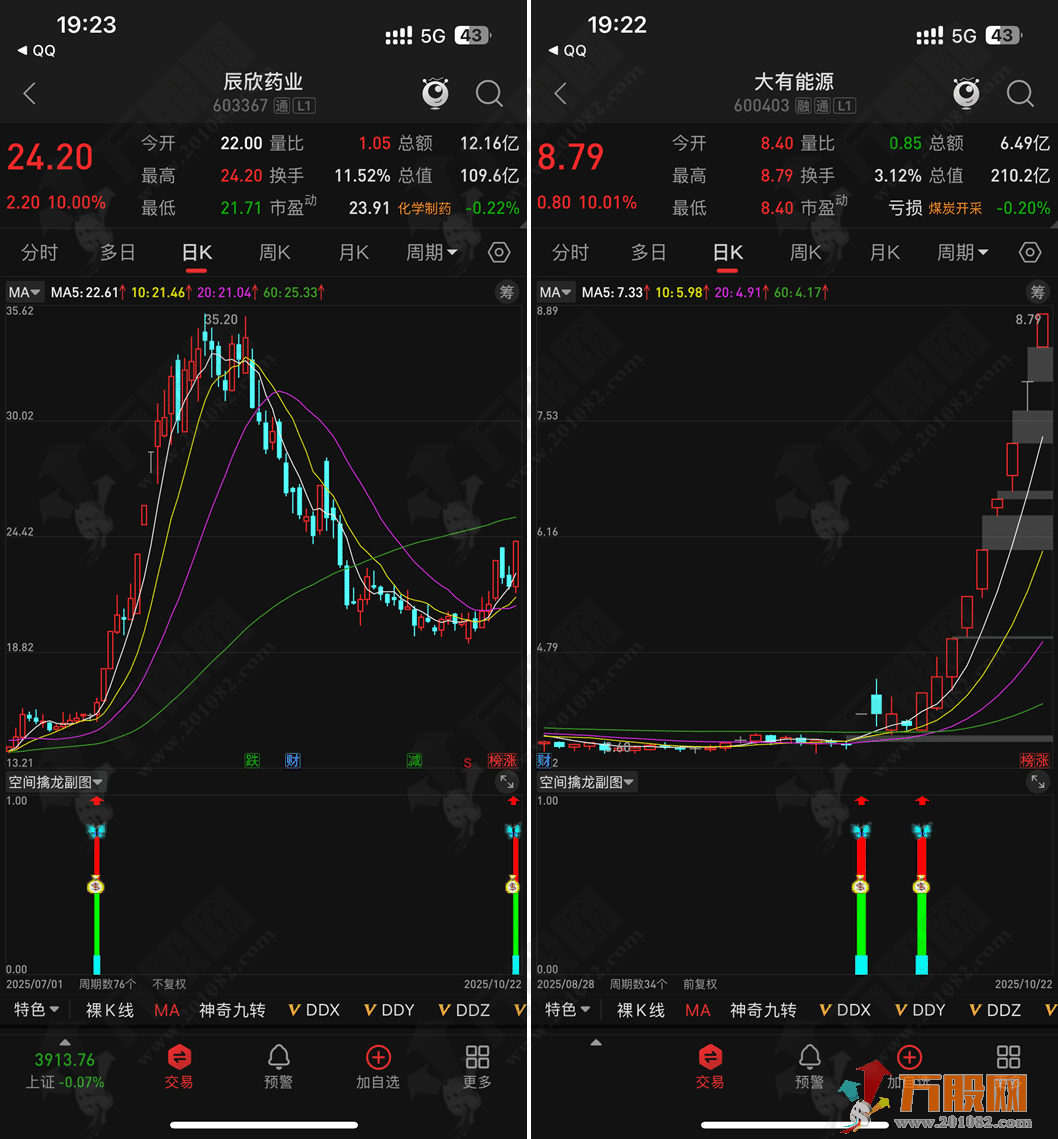
Task: Toggle 裸K线 naked candlestick mode
Action: coord(108,1010)
